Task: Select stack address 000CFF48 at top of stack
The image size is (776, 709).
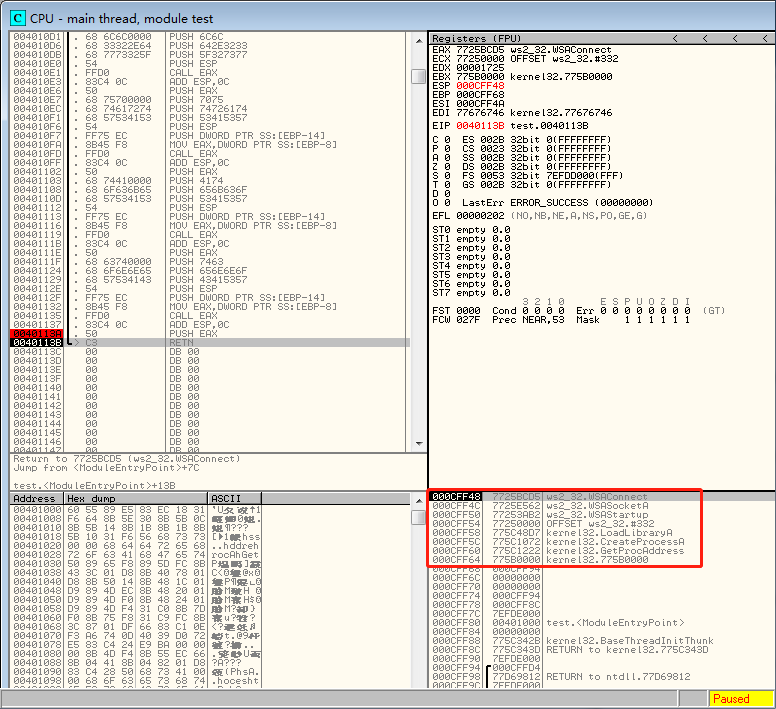Action: 457,497
